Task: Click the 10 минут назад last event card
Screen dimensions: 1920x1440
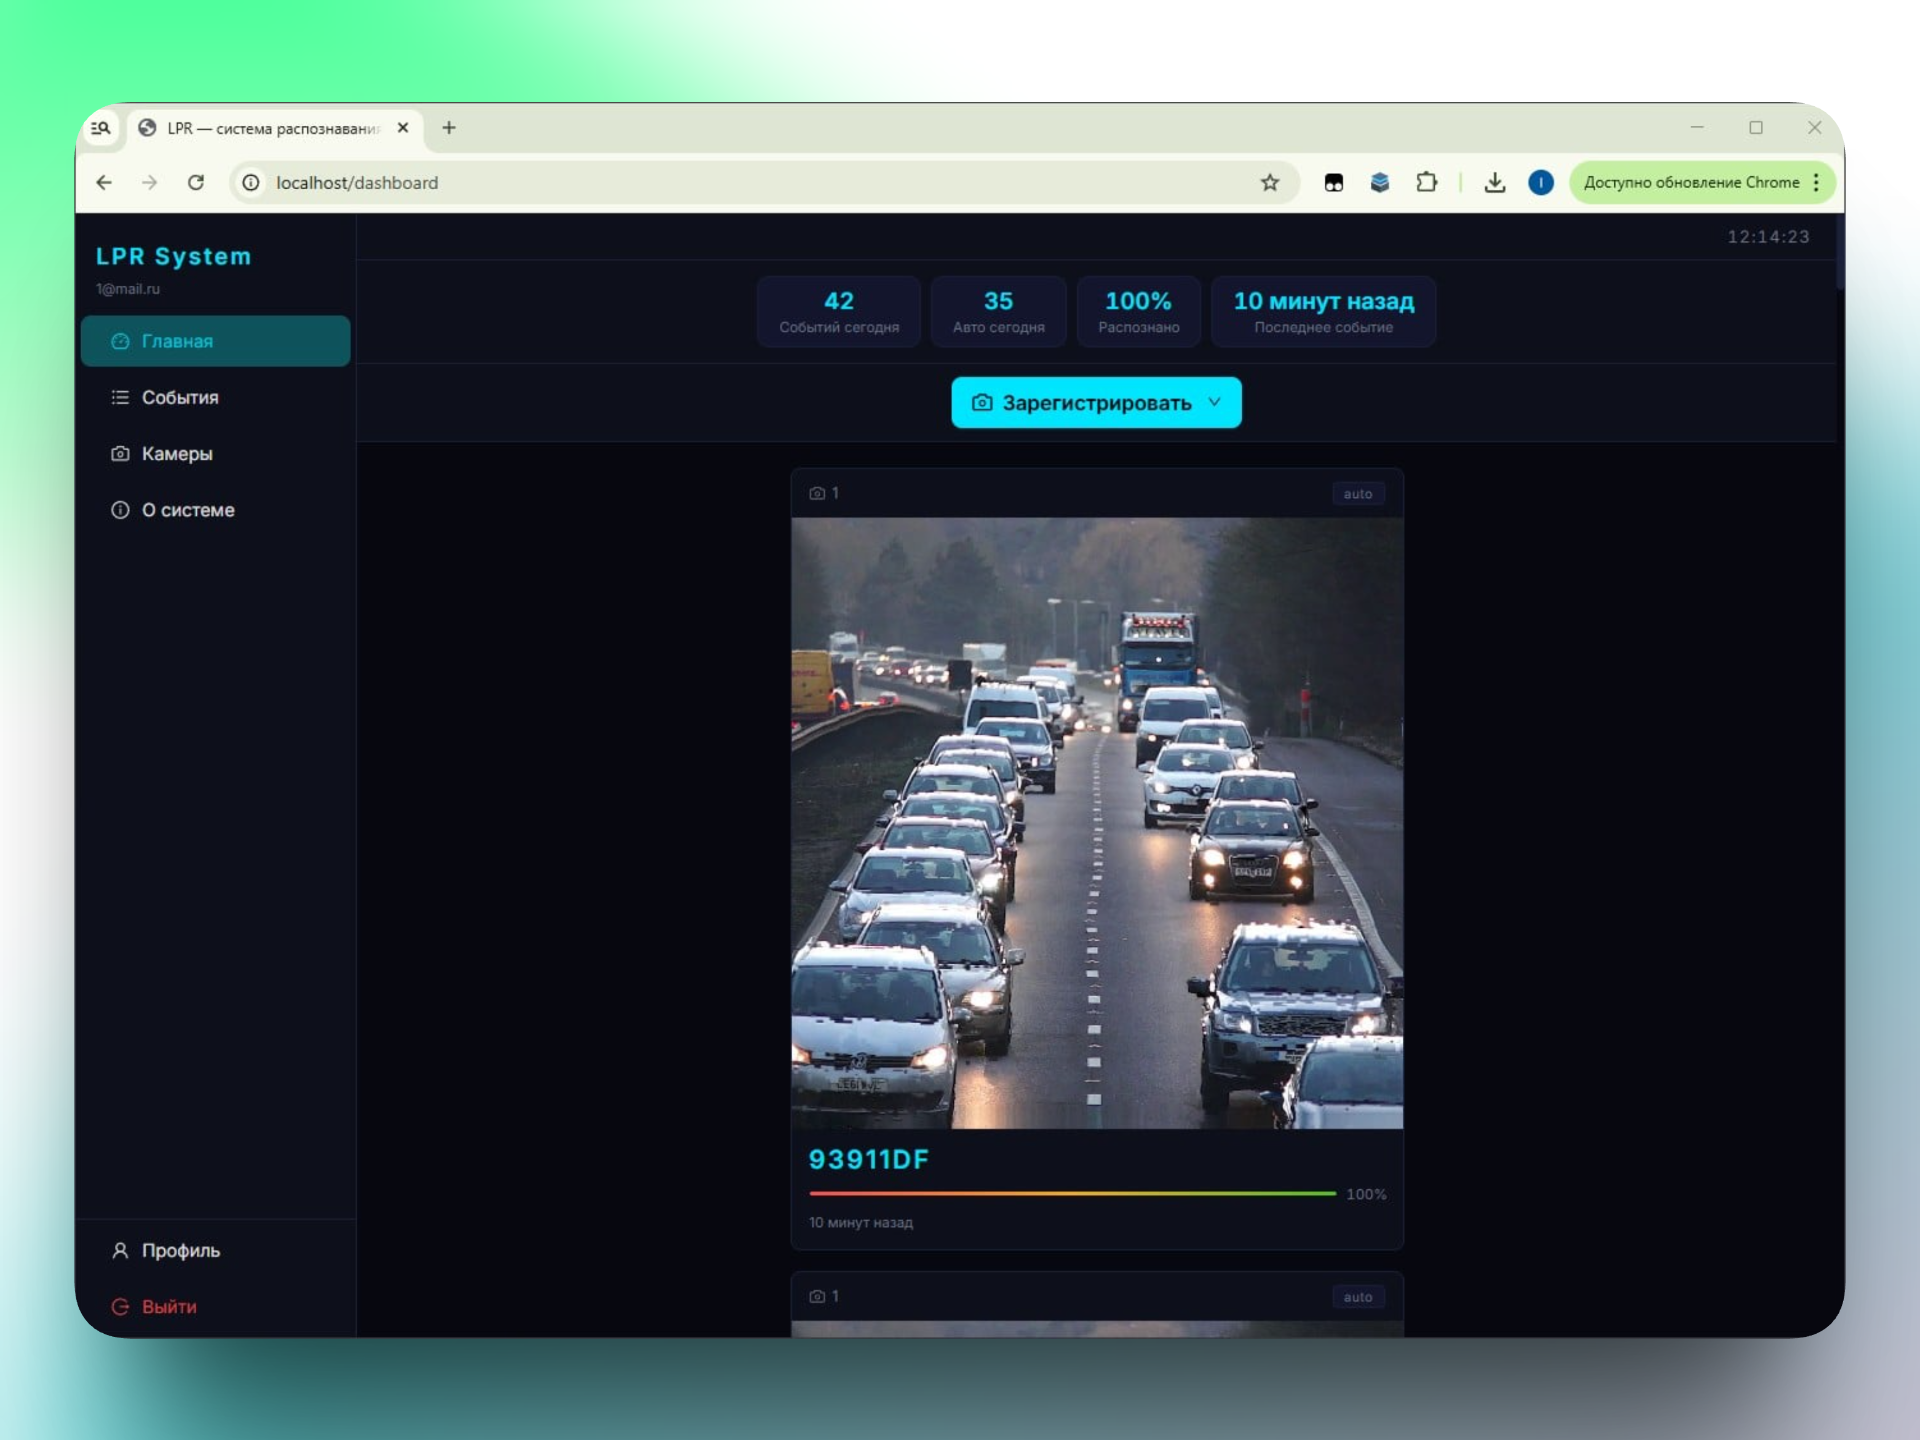Action: pos(1323,312)
